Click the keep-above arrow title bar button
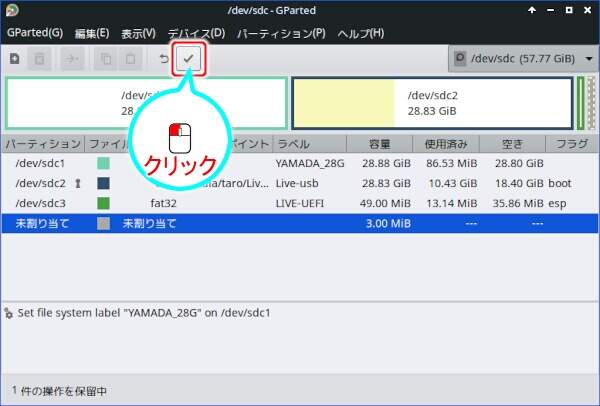Screen dimensions: 600x406 (x=532, y=10)
